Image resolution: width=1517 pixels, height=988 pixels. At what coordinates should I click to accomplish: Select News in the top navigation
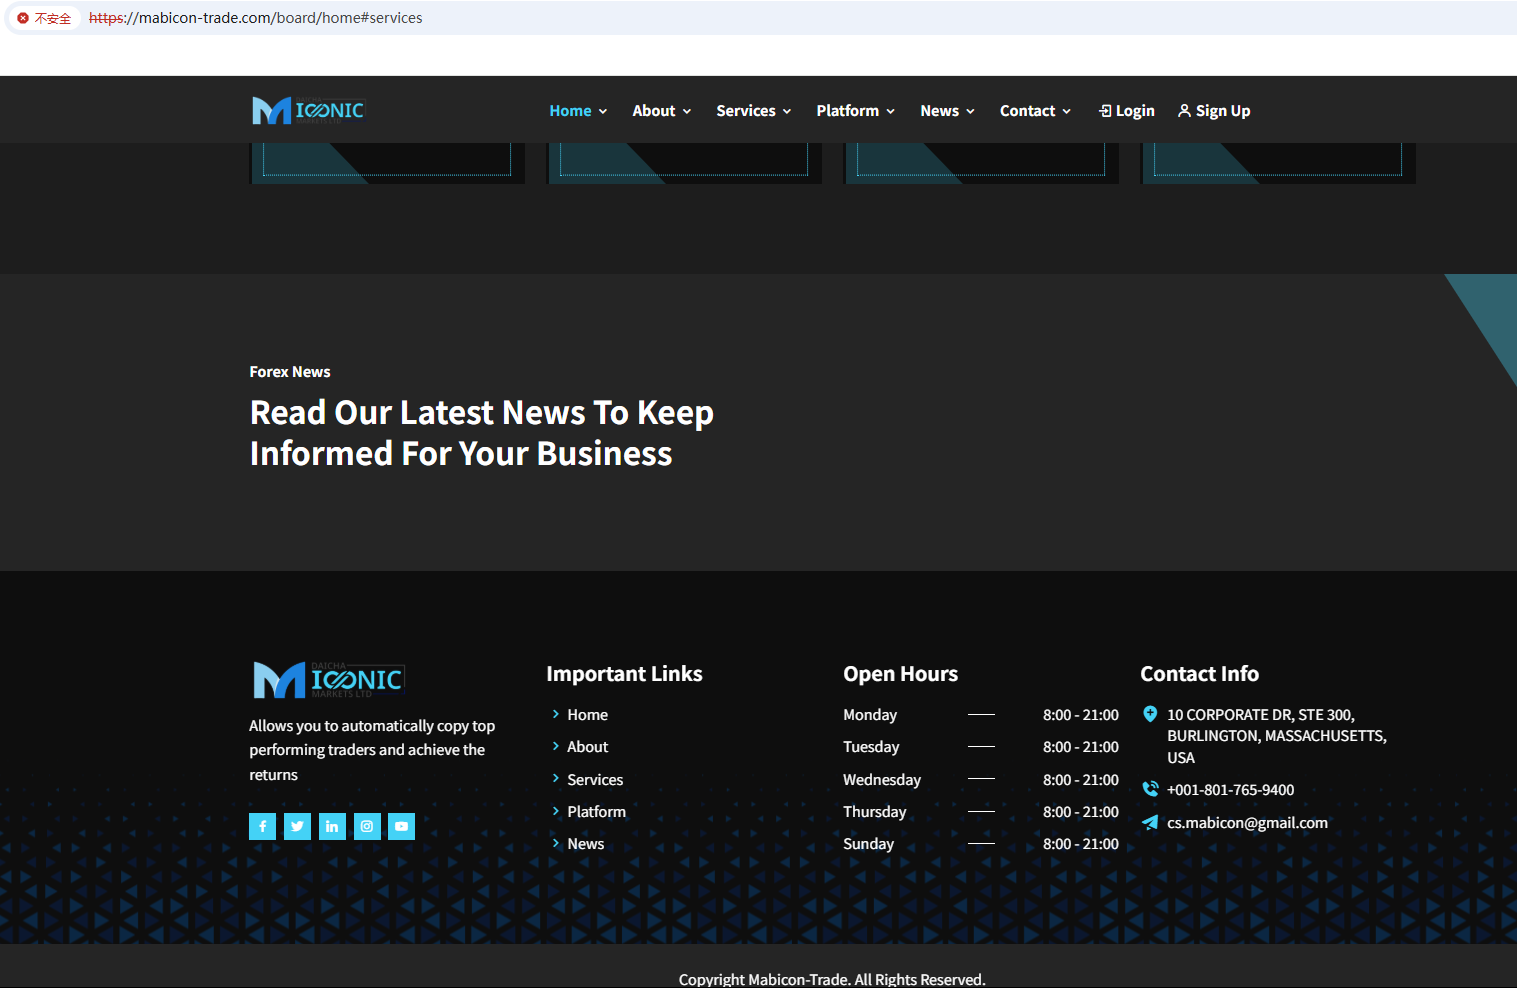tap(940, 111)
